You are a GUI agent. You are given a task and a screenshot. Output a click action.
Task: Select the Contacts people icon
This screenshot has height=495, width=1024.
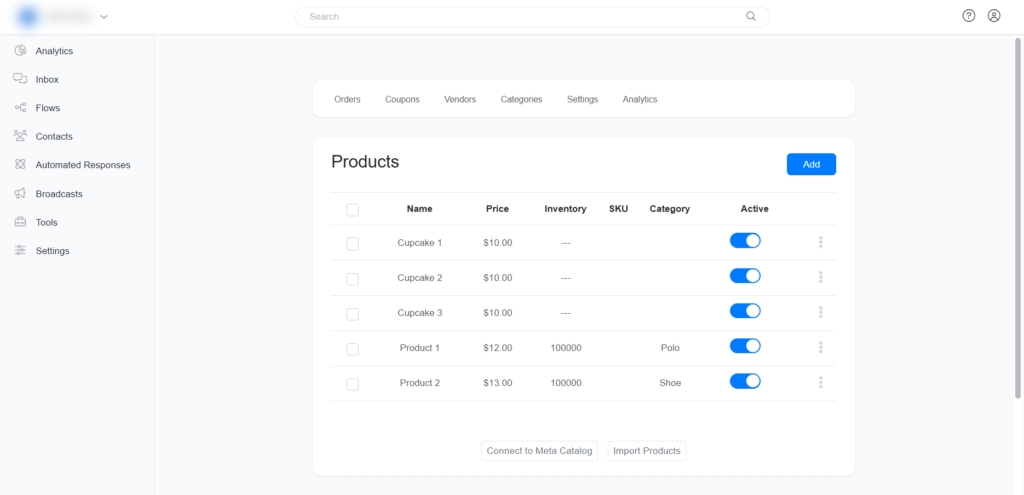(x=20, y=136)
